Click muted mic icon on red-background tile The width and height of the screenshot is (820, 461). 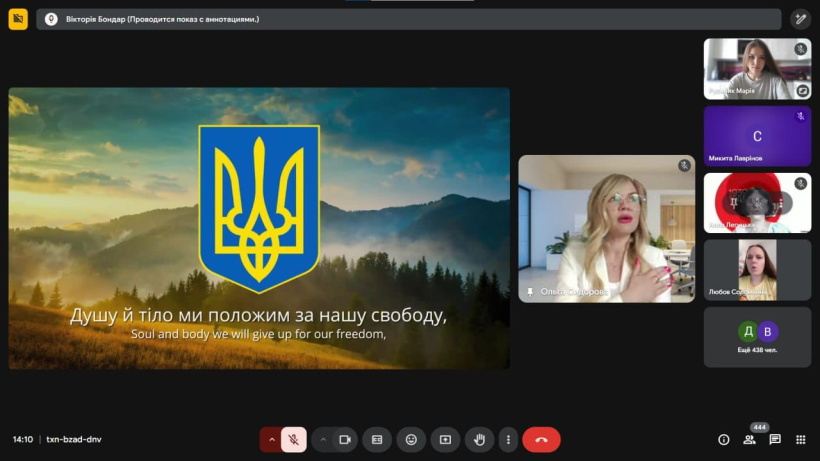pyautogui.click(x=800, y=183)
